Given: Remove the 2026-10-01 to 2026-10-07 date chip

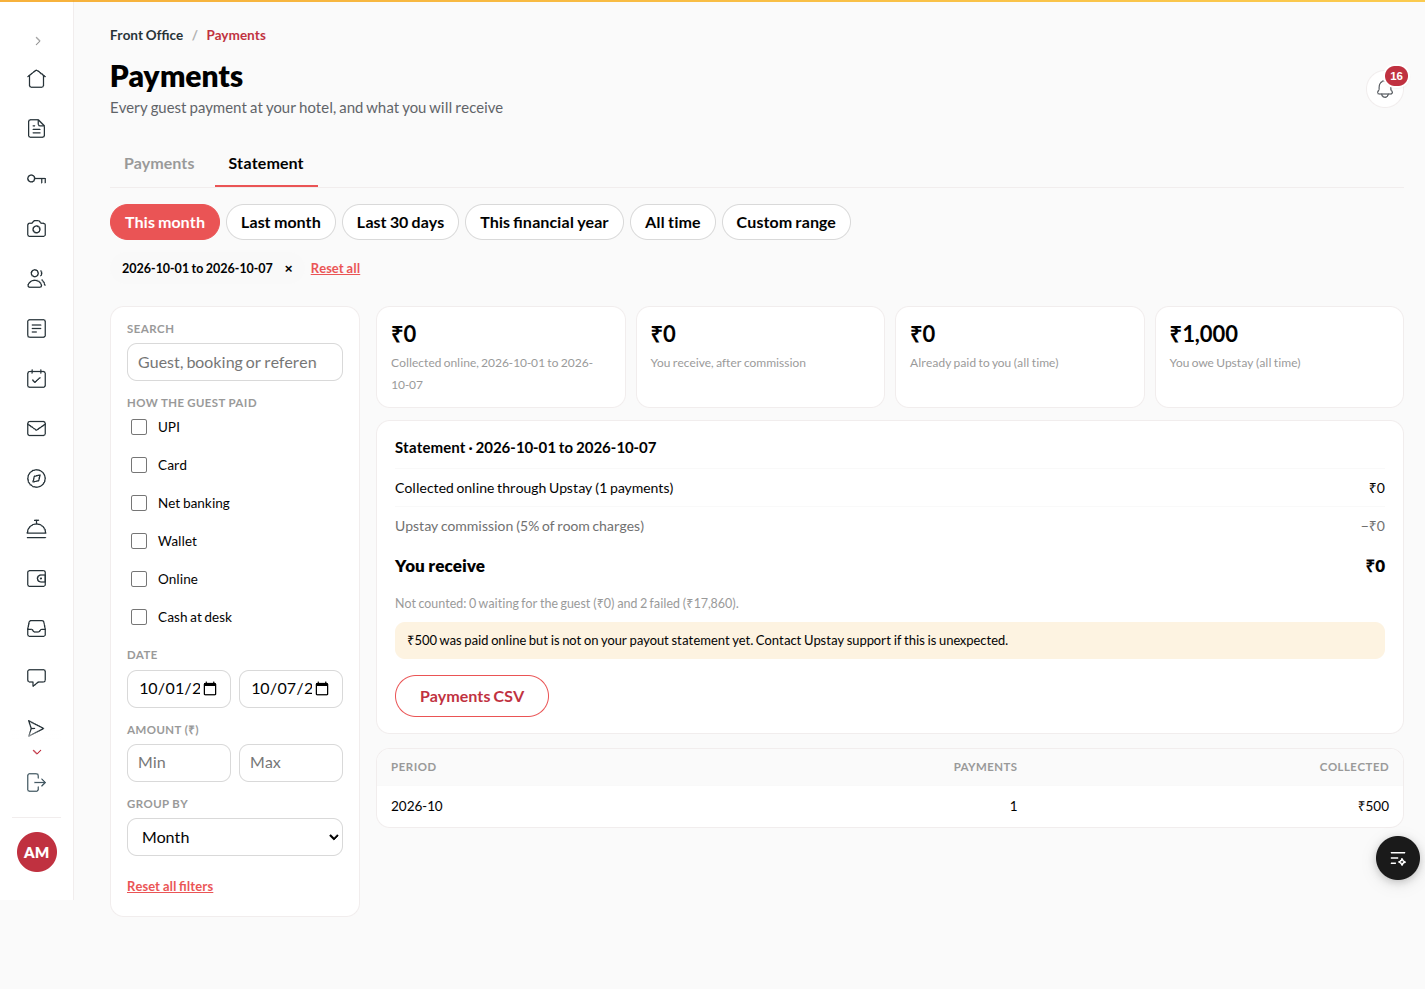Looking at the screenshot, I should [289, 268].
